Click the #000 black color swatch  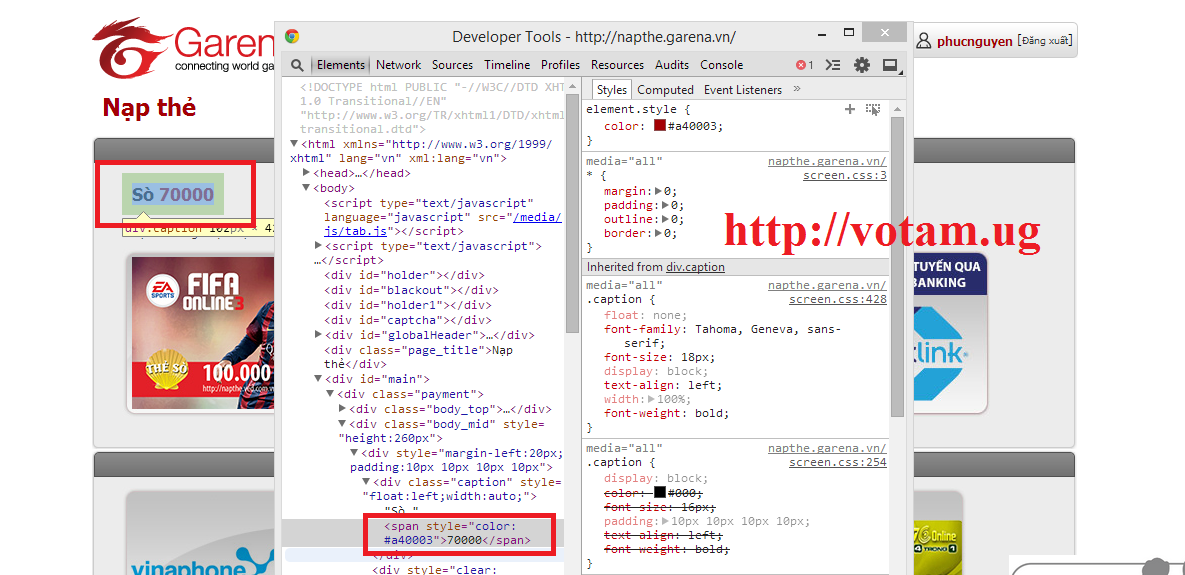660,492
